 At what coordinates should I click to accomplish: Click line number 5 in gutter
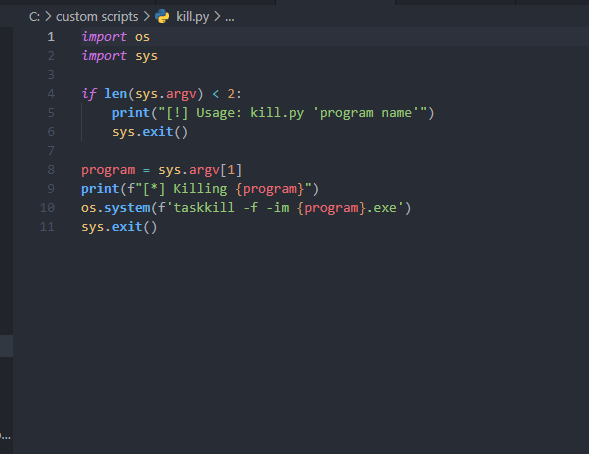coord(51,113)
